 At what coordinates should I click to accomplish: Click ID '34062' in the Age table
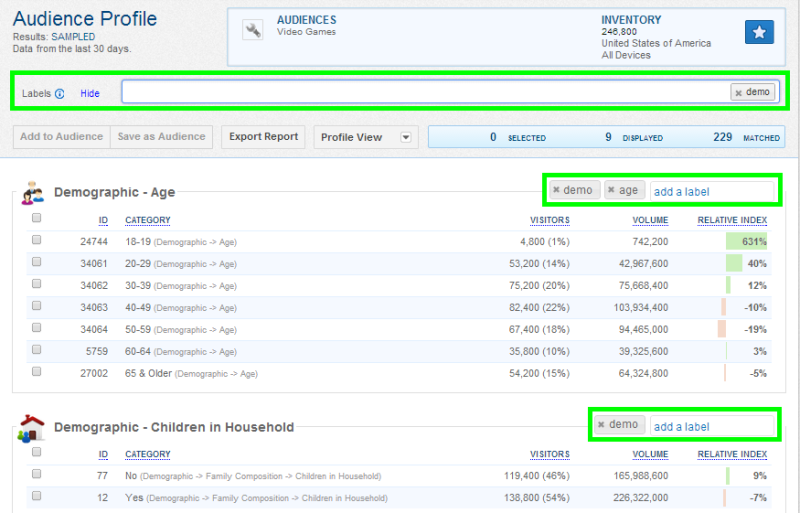[94, 285]
